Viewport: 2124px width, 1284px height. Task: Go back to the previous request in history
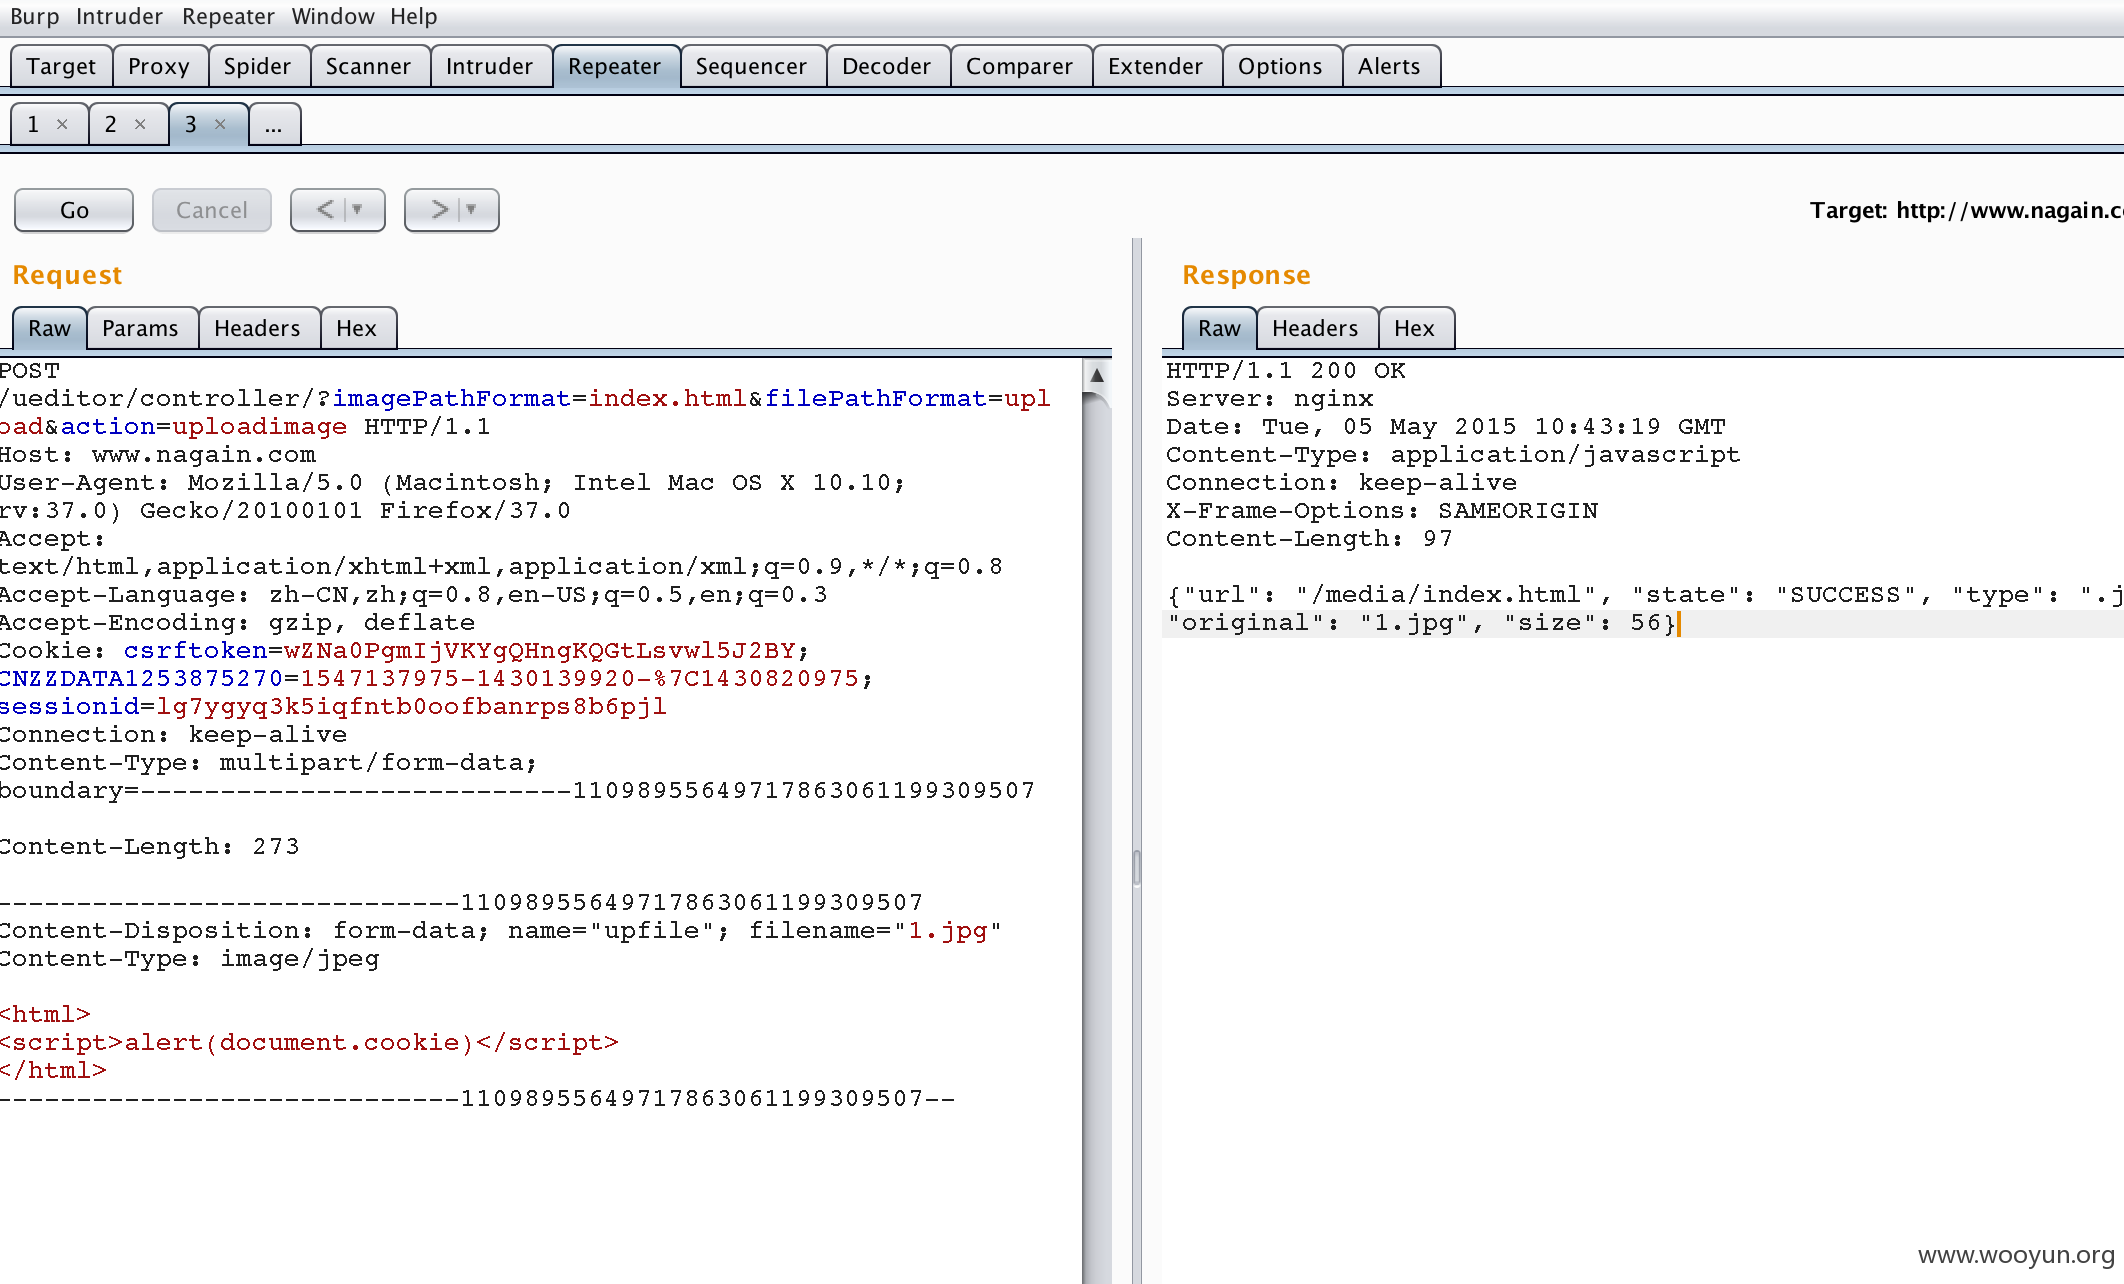point(325,210)
